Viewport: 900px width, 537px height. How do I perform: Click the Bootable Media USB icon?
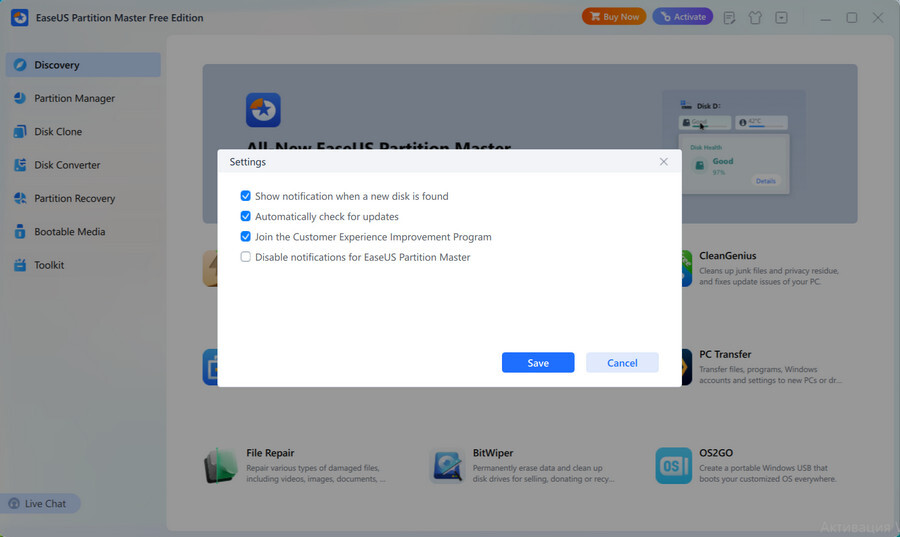[x=20, y=231]
